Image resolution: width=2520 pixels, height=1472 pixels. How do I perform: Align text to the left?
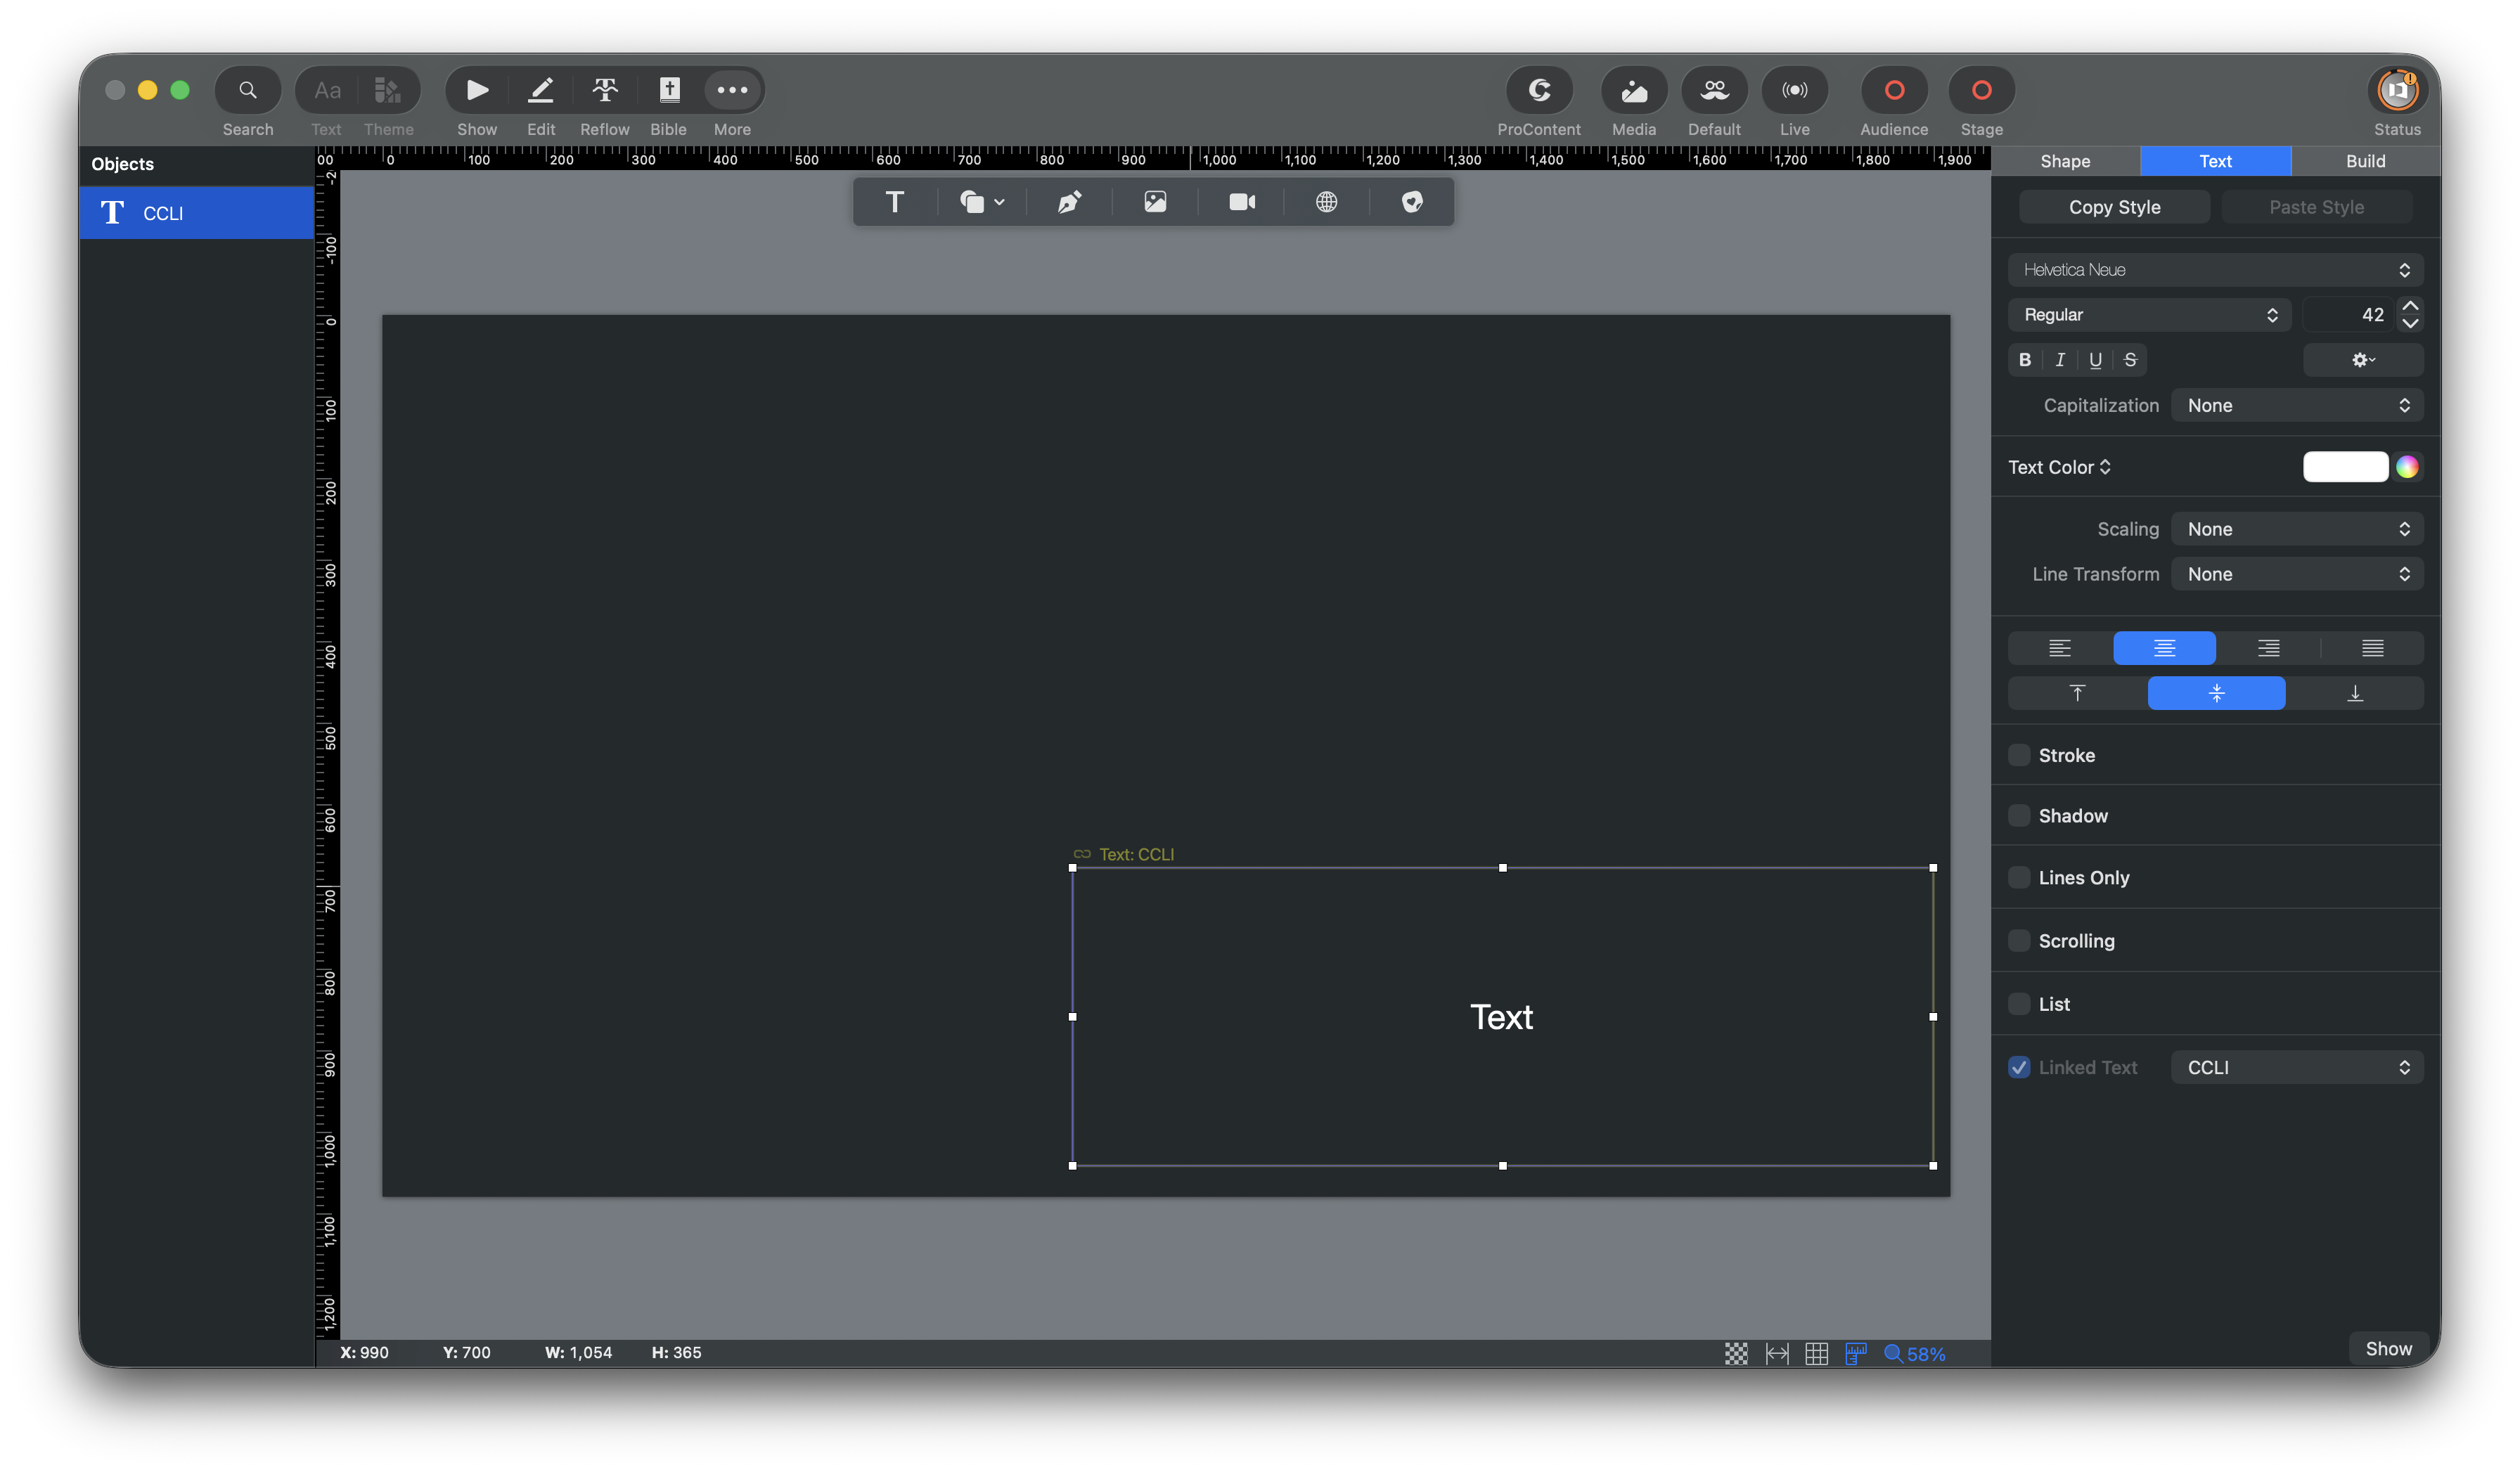(x=2059, y=648)
